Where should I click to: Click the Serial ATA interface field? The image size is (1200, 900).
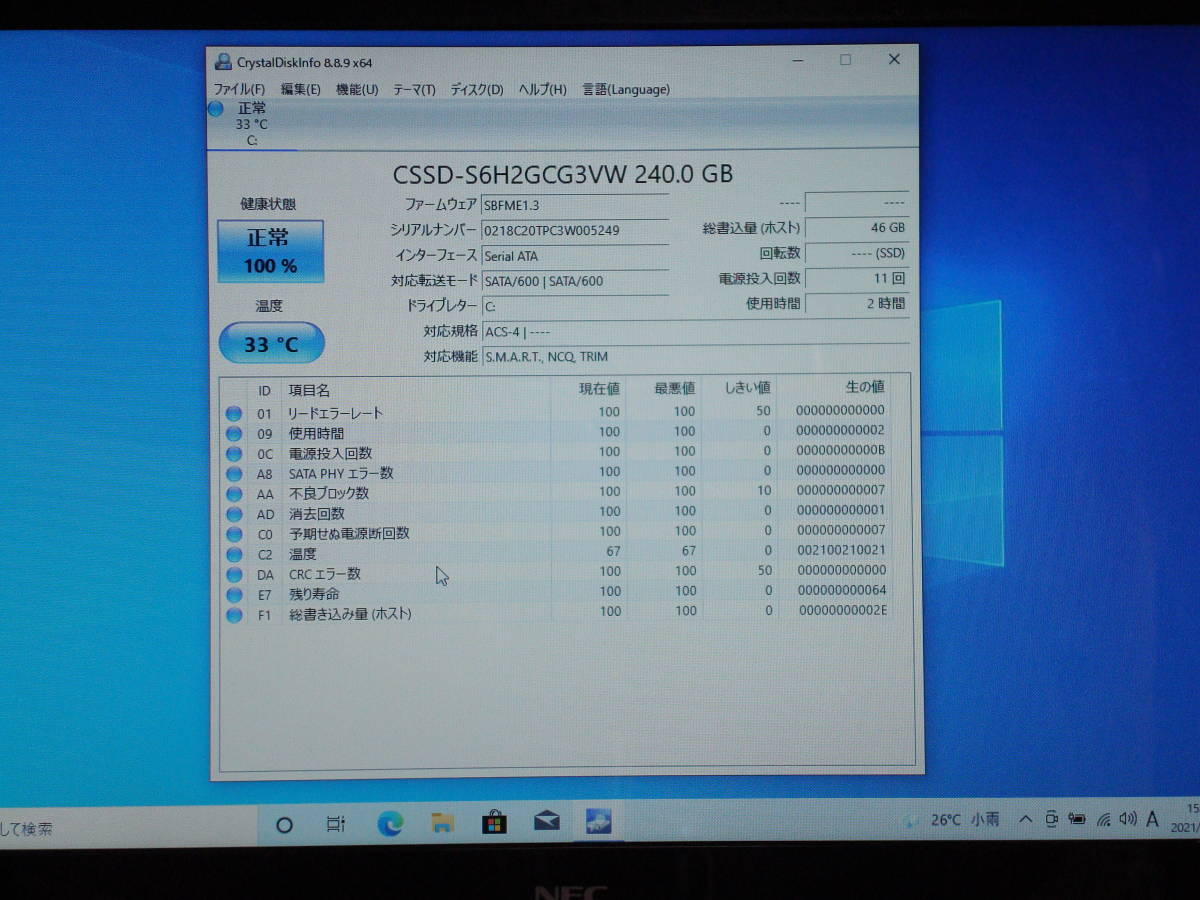pos(574,256)
